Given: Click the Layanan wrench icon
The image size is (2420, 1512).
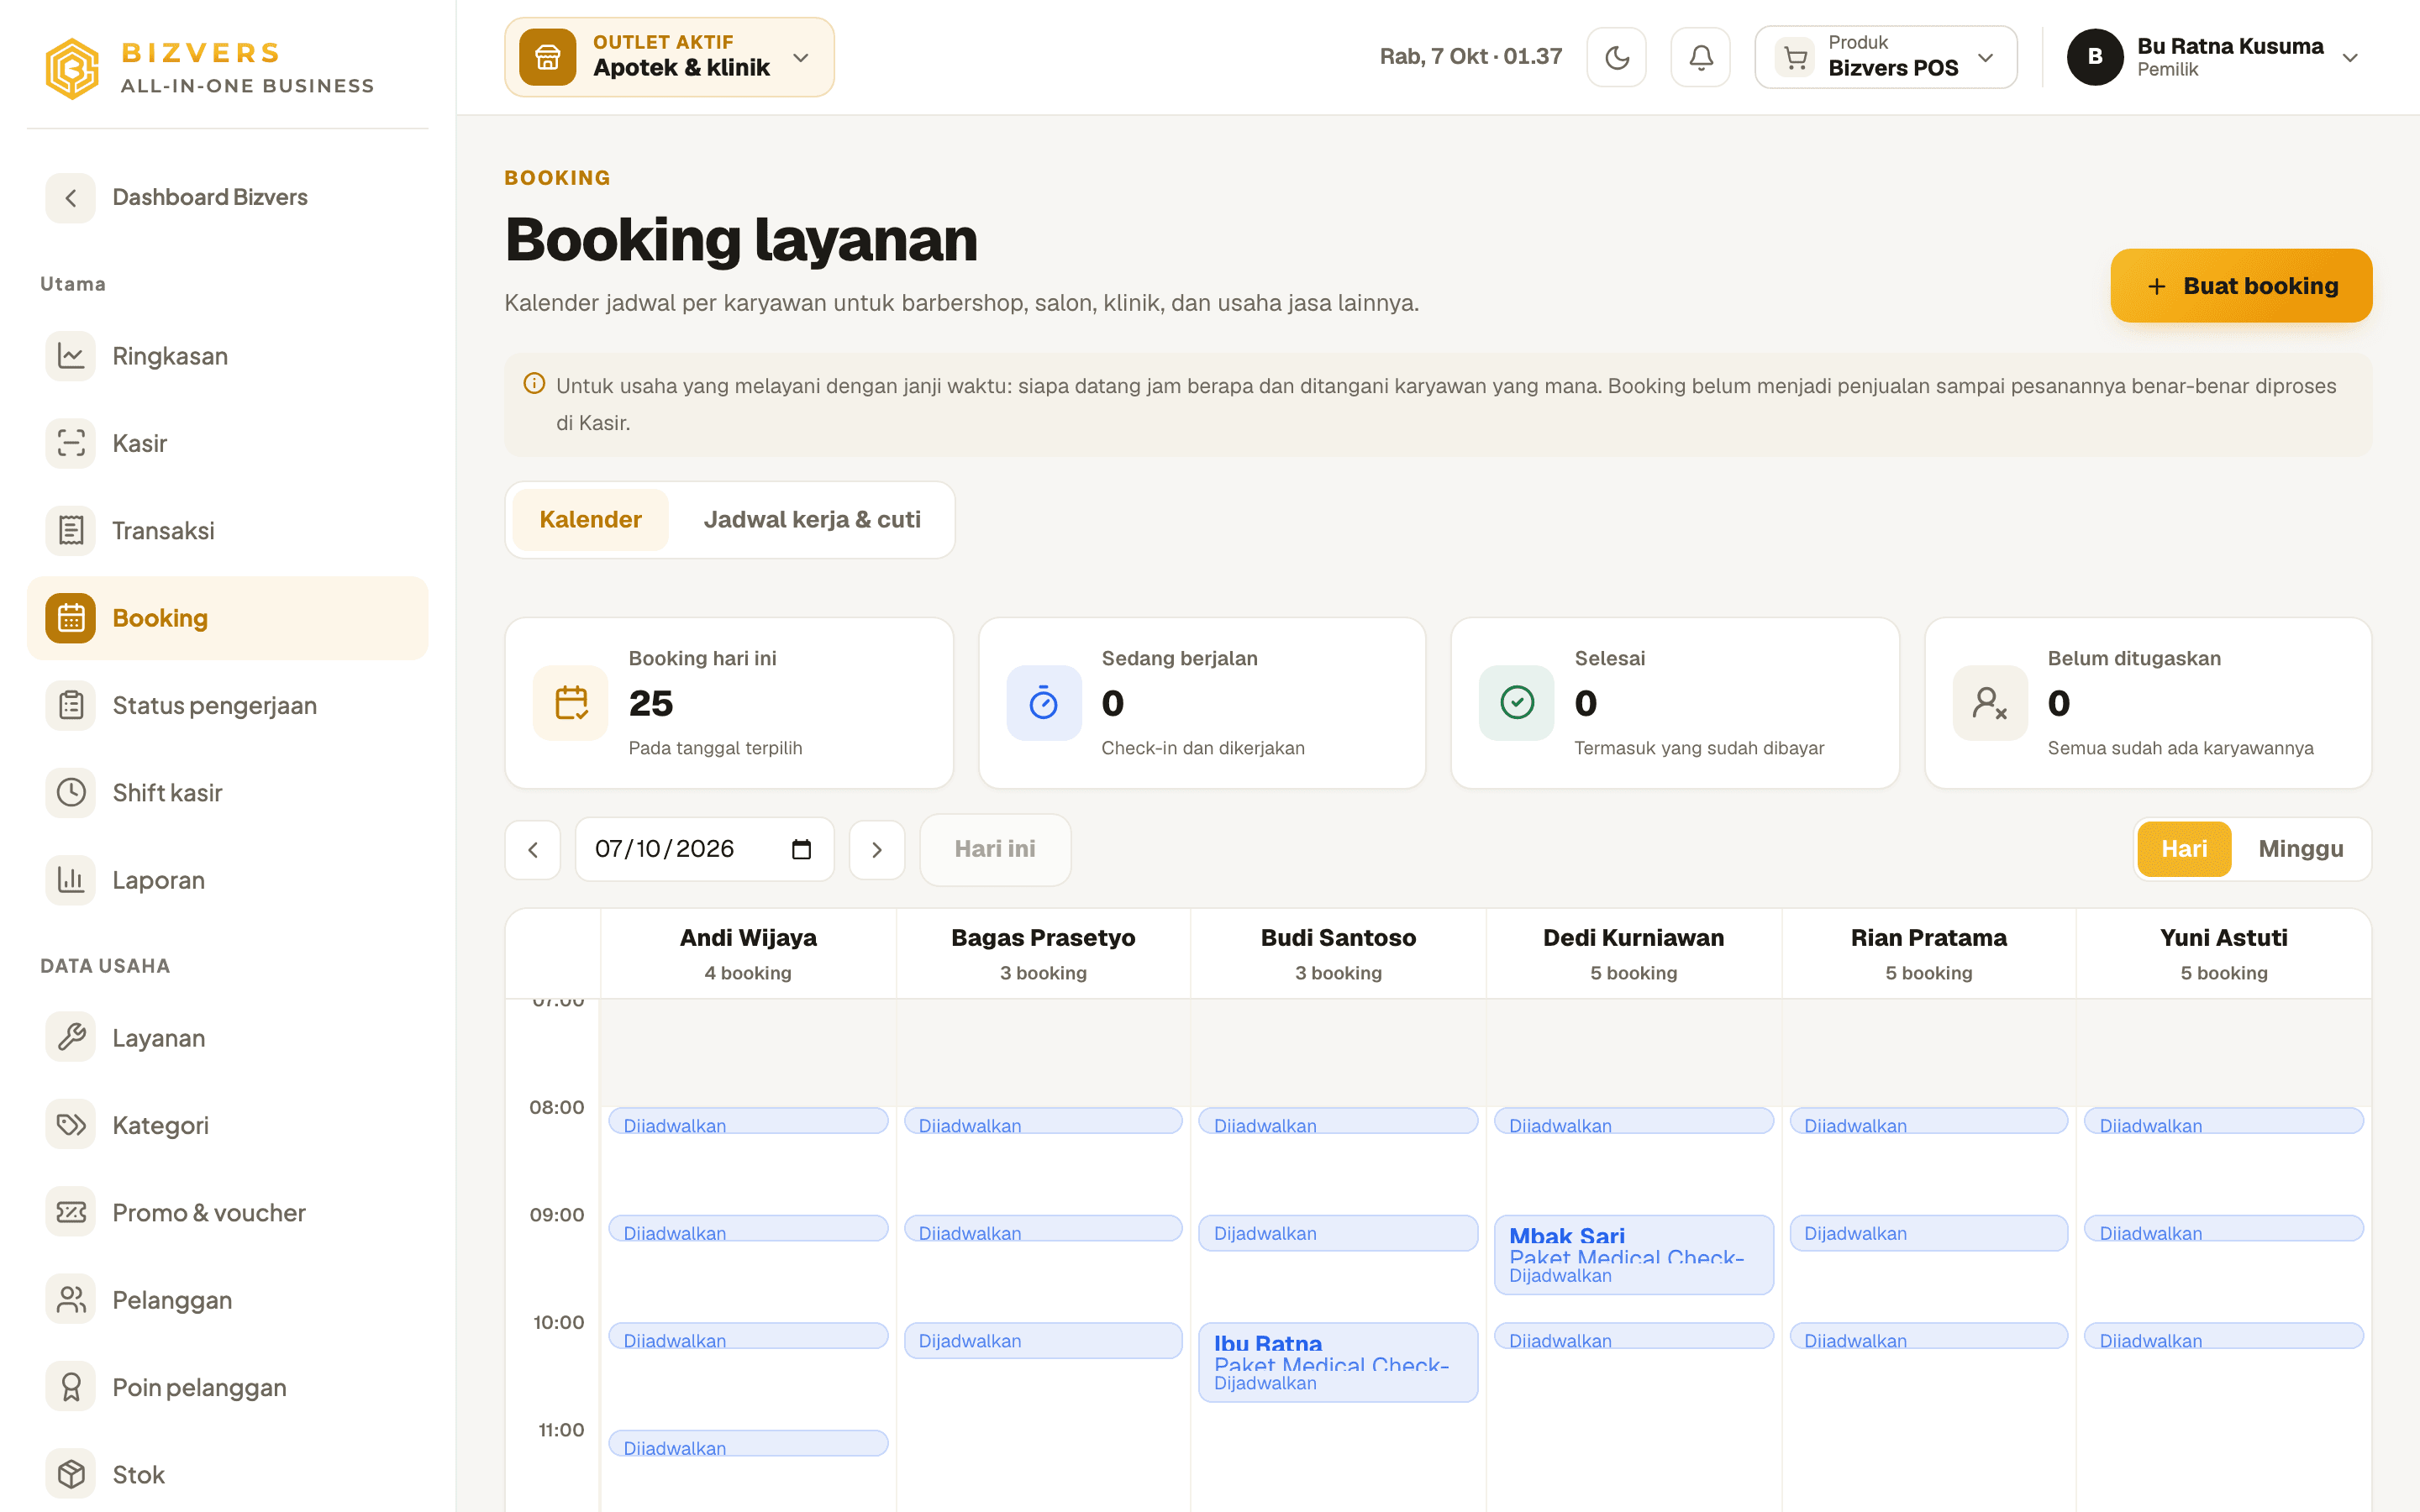Looking at the screenshot, I should (x=71, y=1037).
